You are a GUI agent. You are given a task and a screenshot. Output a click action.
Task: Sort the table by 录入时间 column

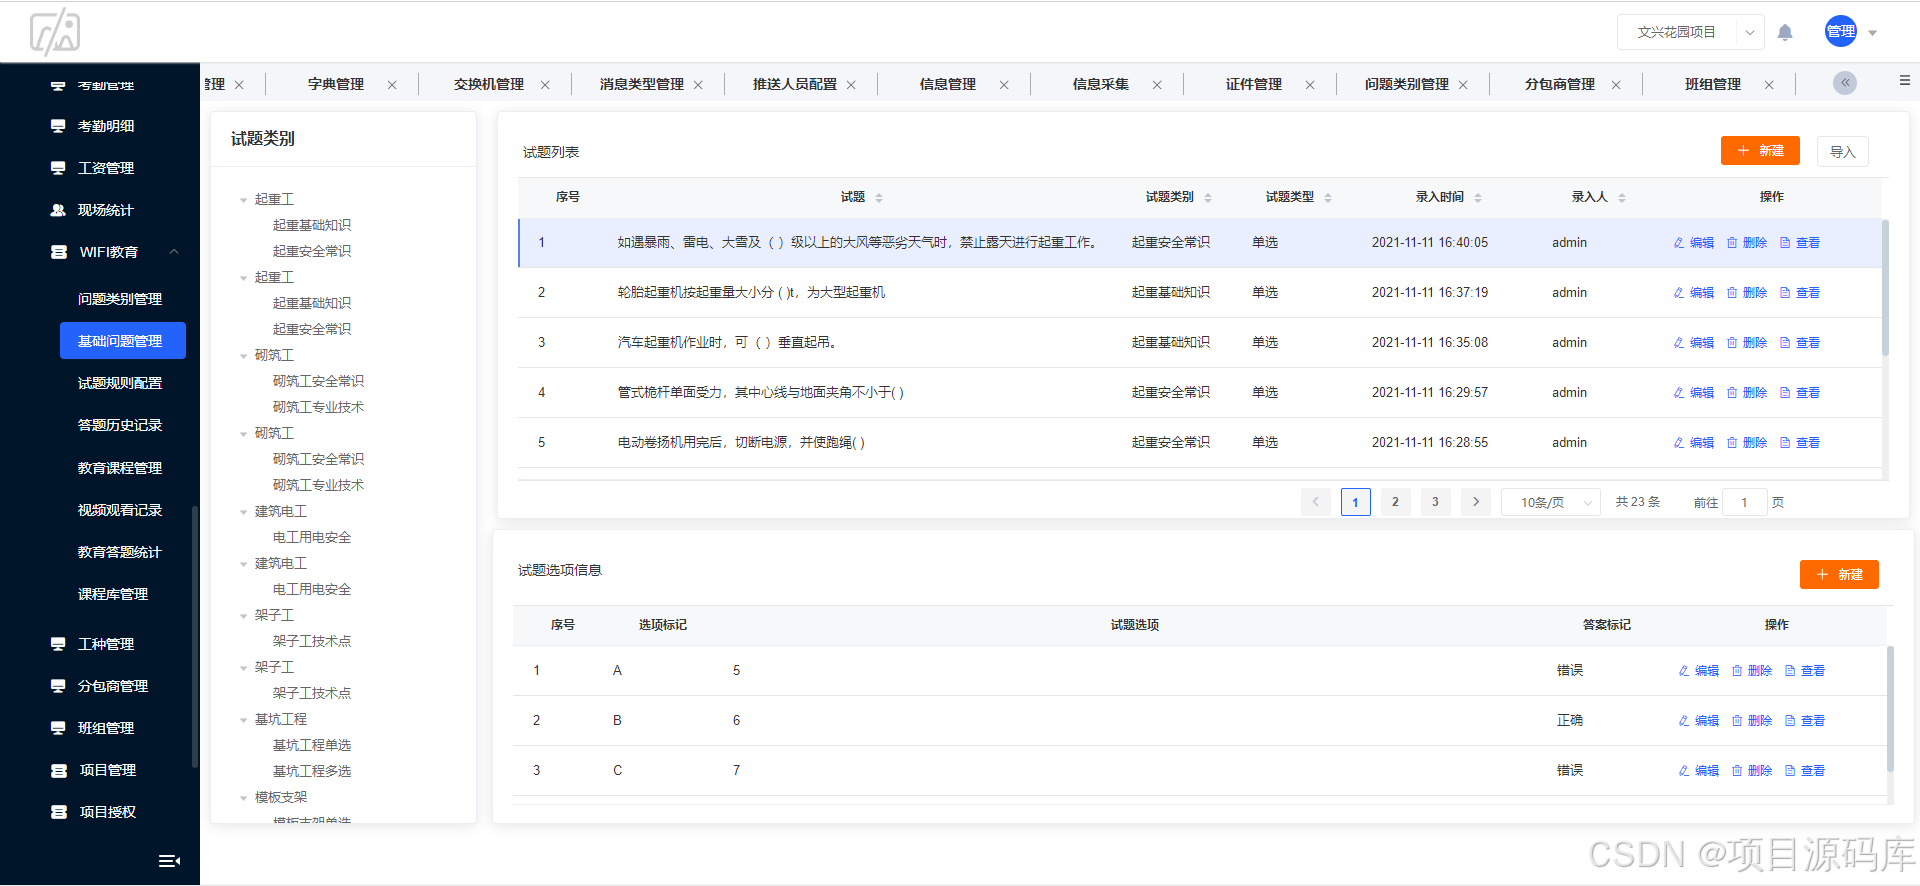coord(1478,198)
